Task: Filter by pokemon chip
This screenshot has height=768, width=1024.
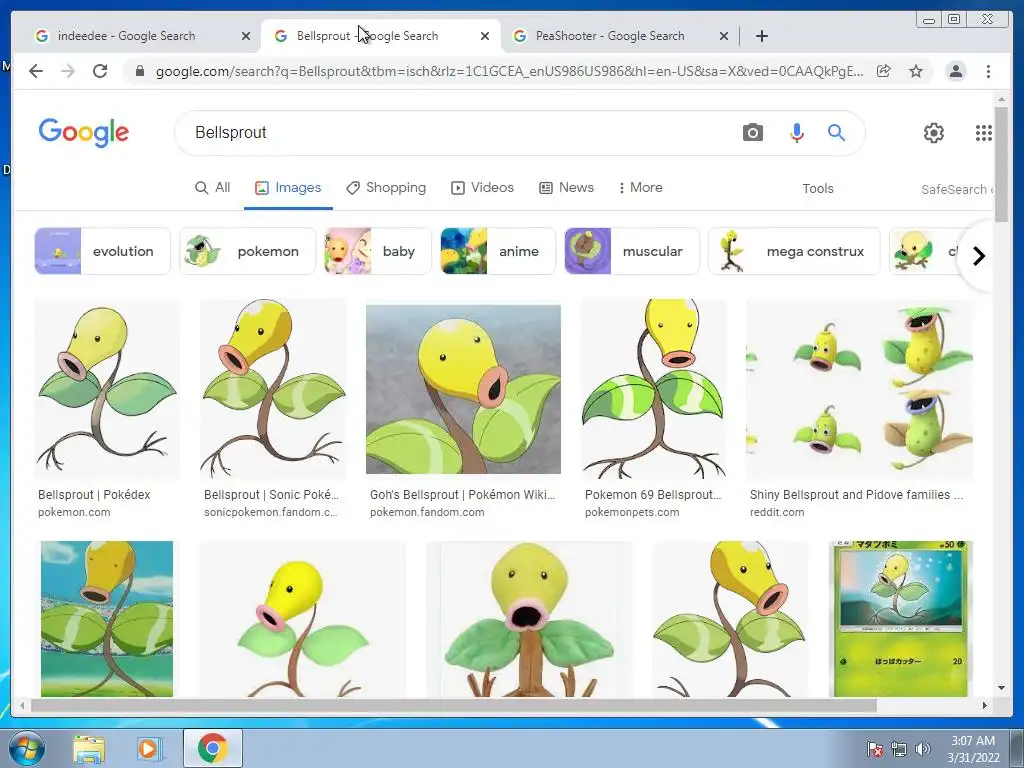Action: click(x=248, y=251)
